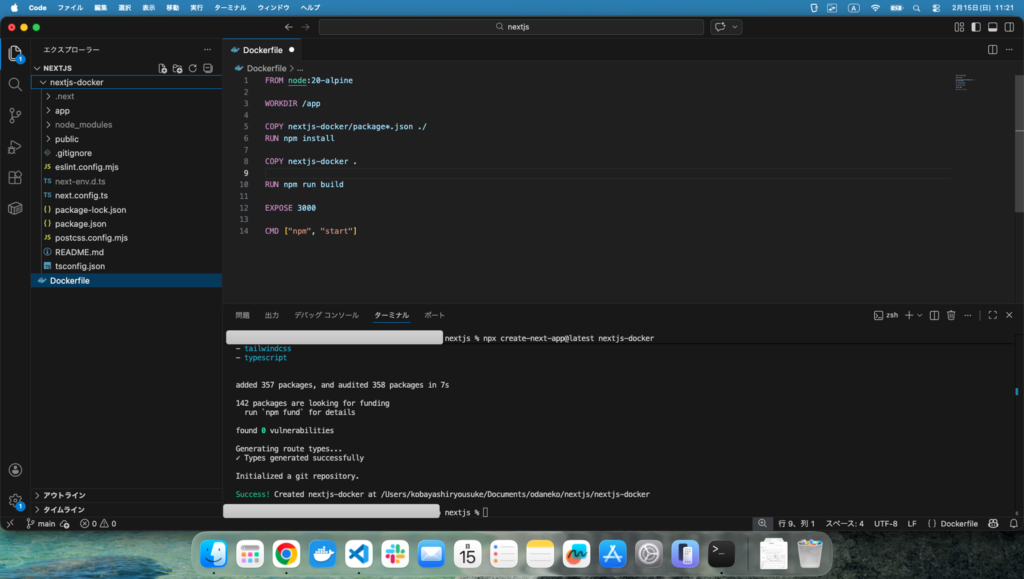1024x579 pixels.
Task: Split the editor to the right
Action: [992, 49]
